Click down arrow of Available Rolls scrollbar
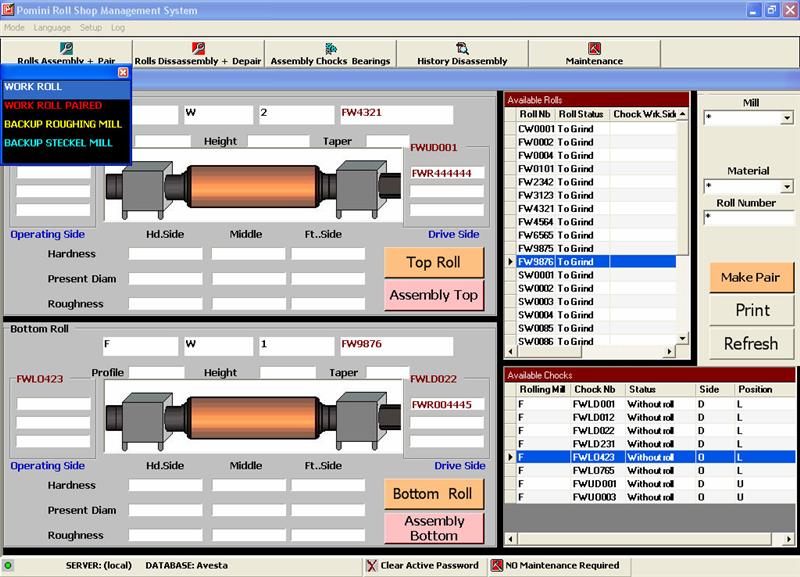This screenshot has height=577, width=800. pyautogui.click(x=683, y=339)
